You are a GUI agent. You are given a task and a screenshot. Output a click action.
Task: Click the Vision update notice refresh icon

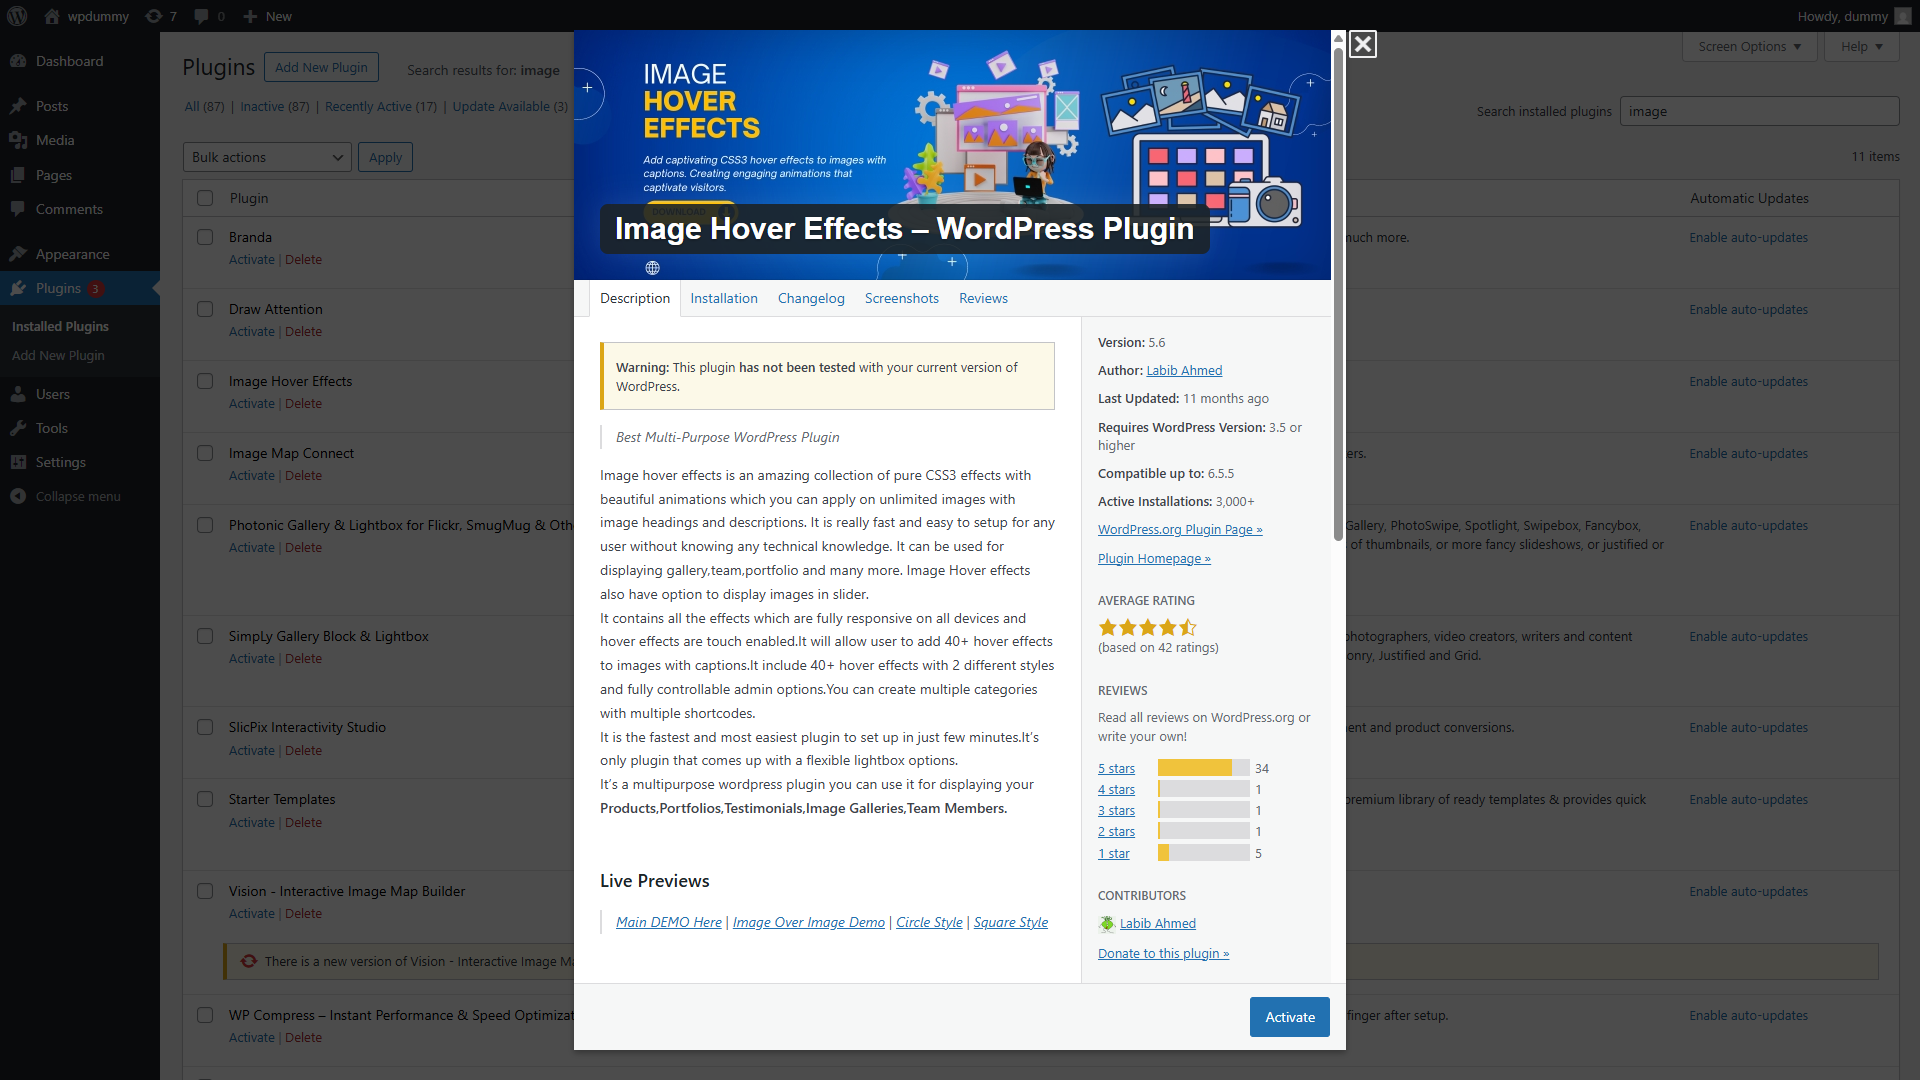pyautogui.click(x=249, y=961)
